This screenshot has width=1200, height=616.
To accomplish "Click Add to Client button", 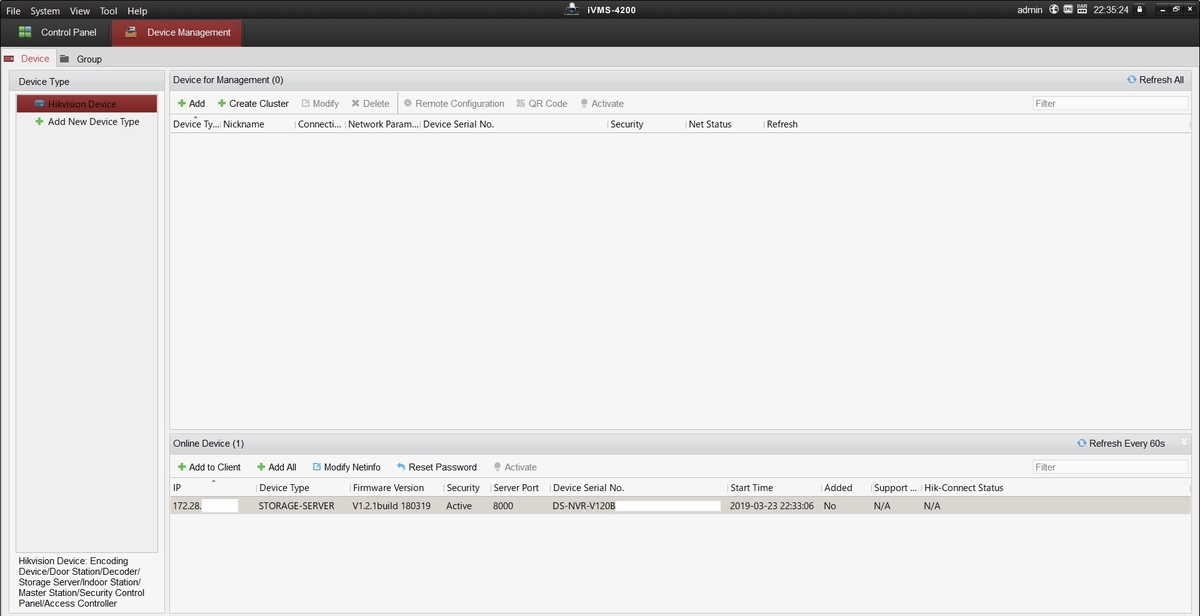I will 209,467.
